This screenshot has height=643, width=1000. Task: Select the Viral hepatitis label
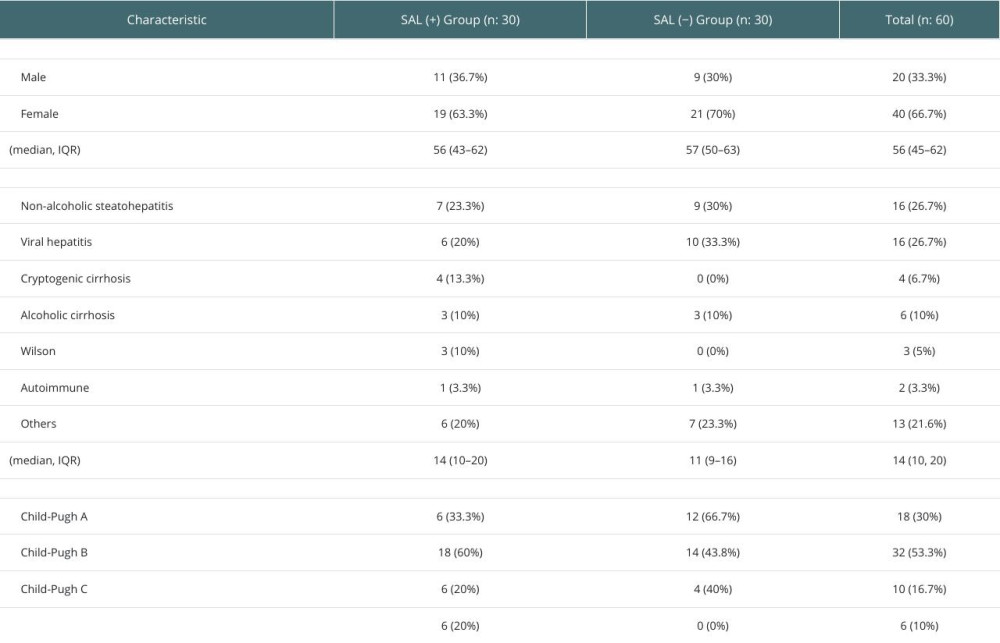point(56,242)
